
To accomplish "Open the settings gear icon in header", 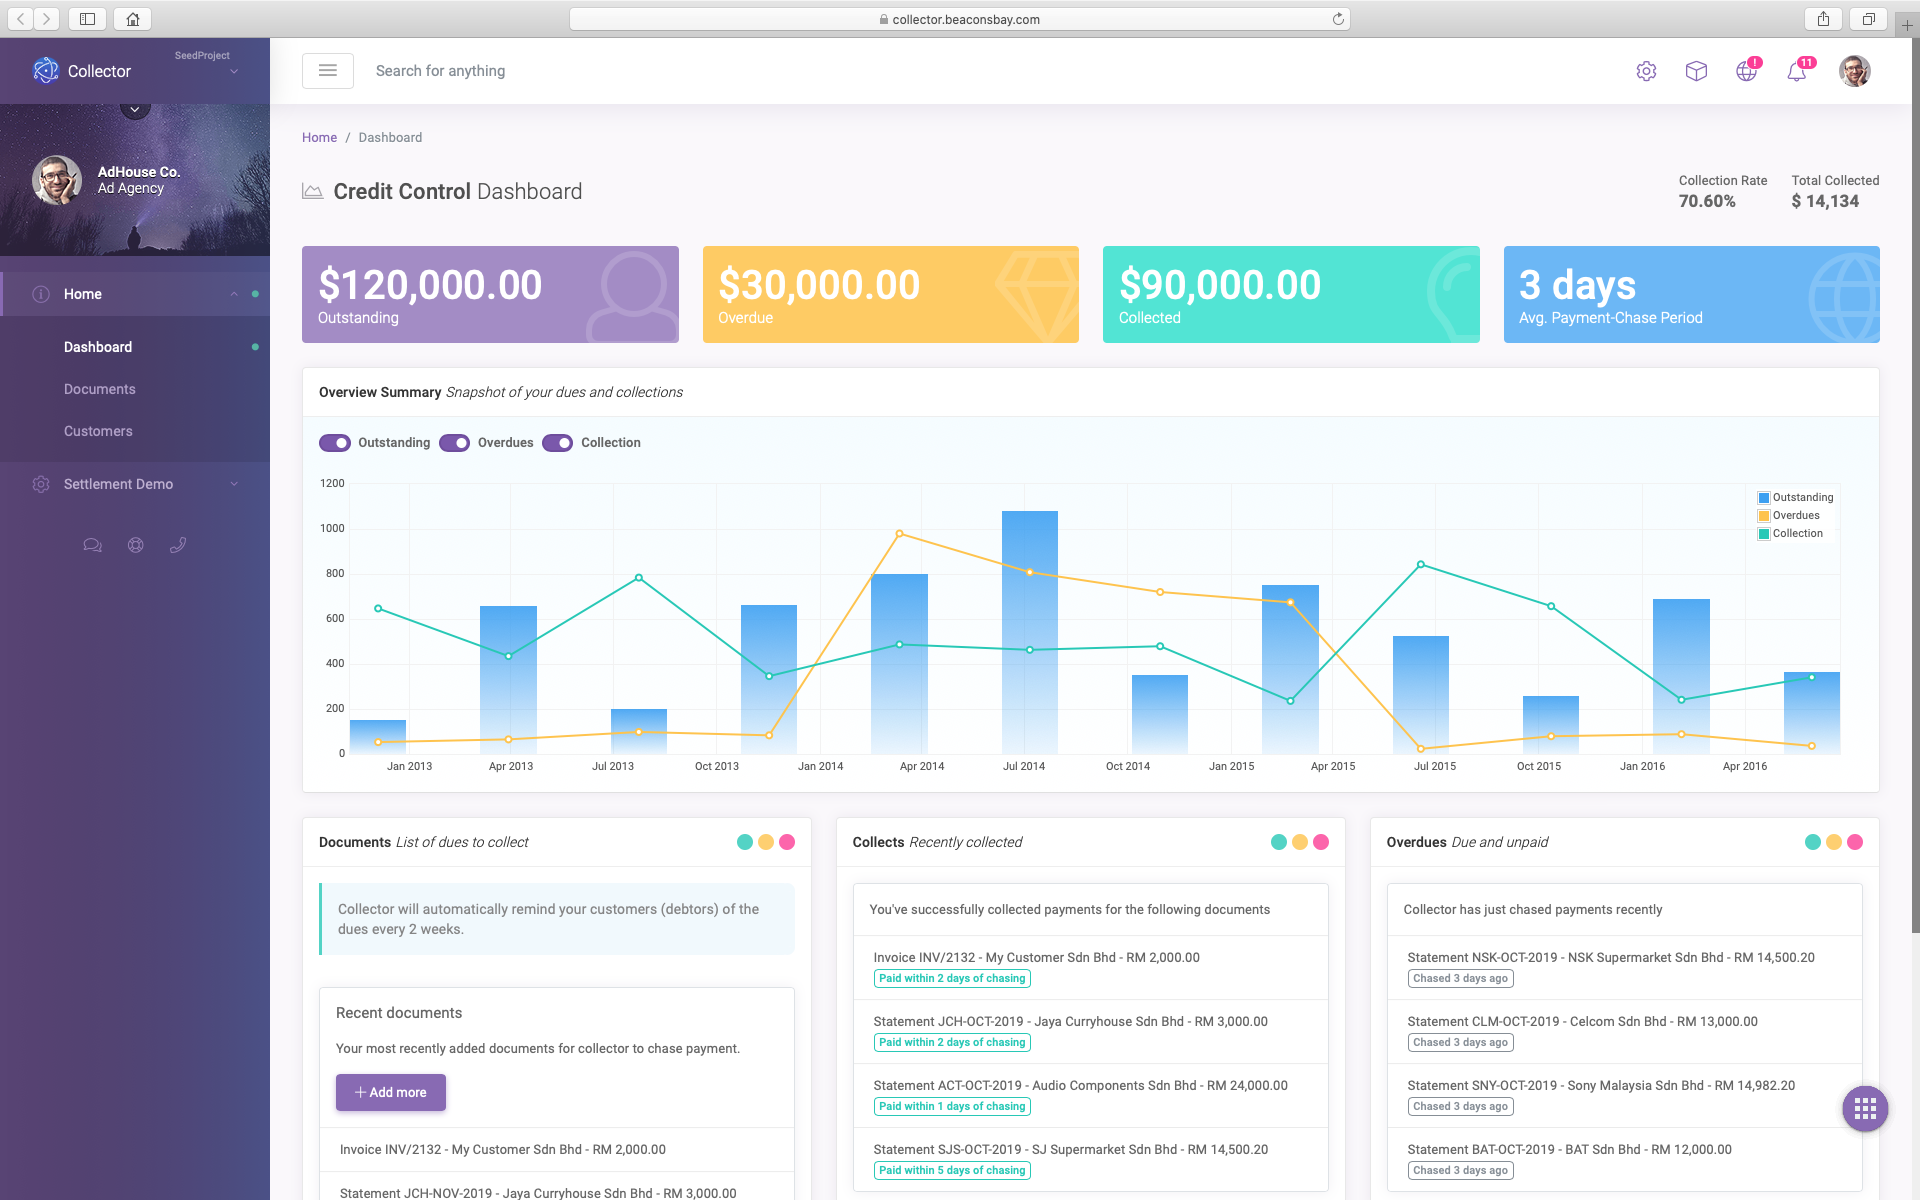I will pos(1646,71).
